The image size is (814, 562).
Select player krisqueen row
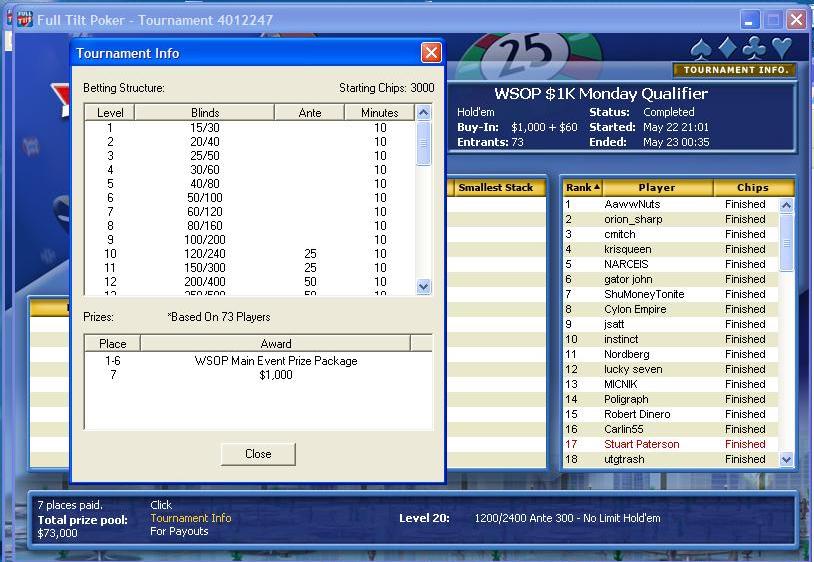[x=671, y=250]
